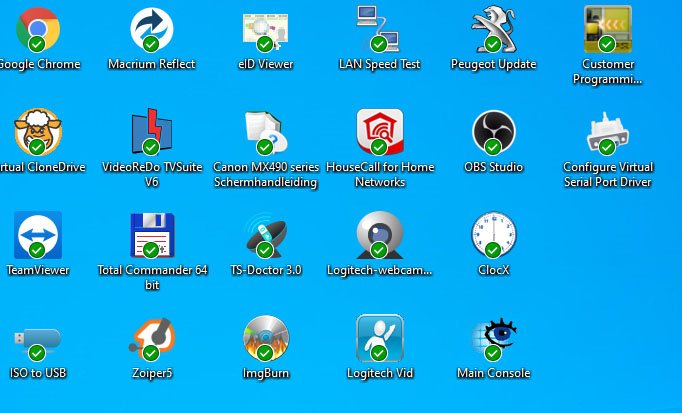682x413 pixels.
Task: Click the "Logitech Vid" label text
Action: [380, 373]
